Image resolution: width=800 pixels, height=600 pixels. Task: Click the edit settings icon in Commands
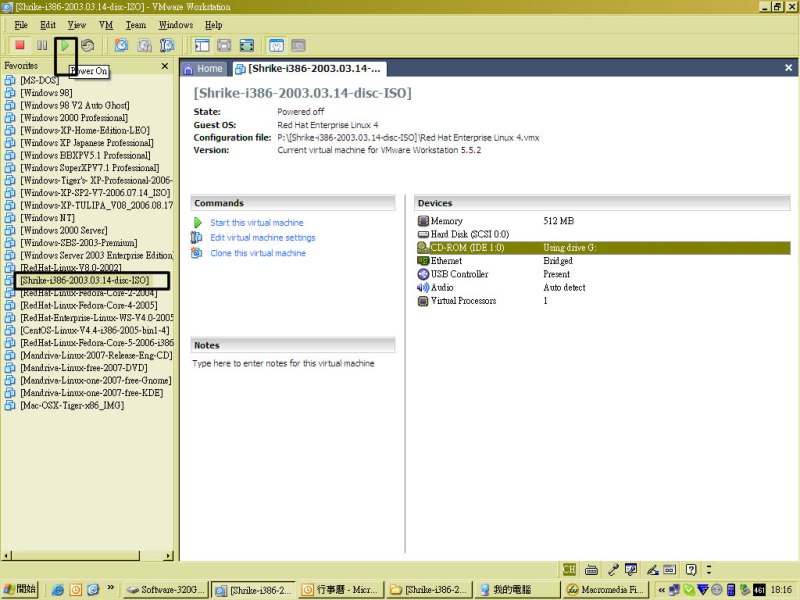196,238
